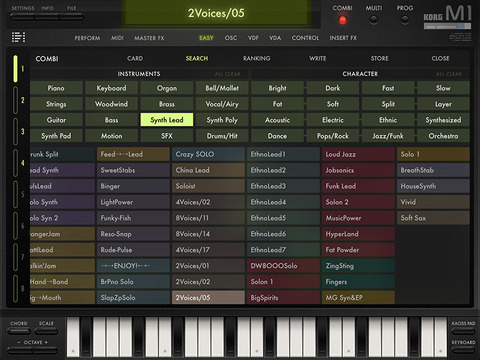This screenshot has width=480, height=360.
Task: Load the Soft Sax preset
Action: point(433,218)
